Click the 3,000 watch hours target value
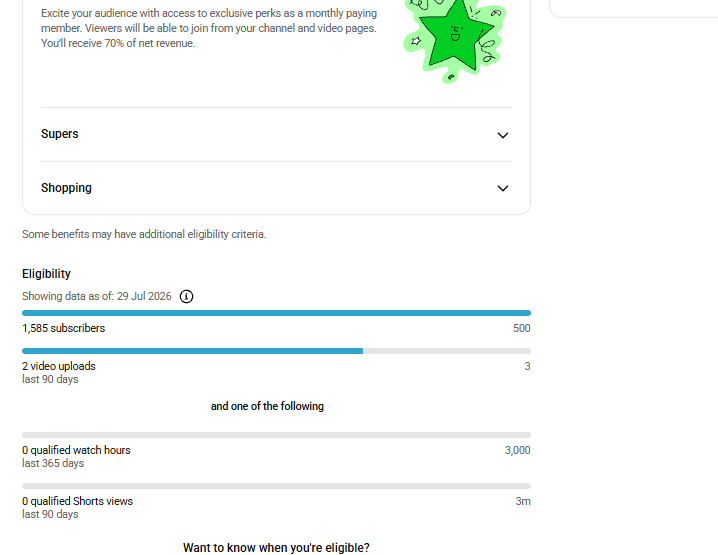718x555 pixels. click(517, 450)
